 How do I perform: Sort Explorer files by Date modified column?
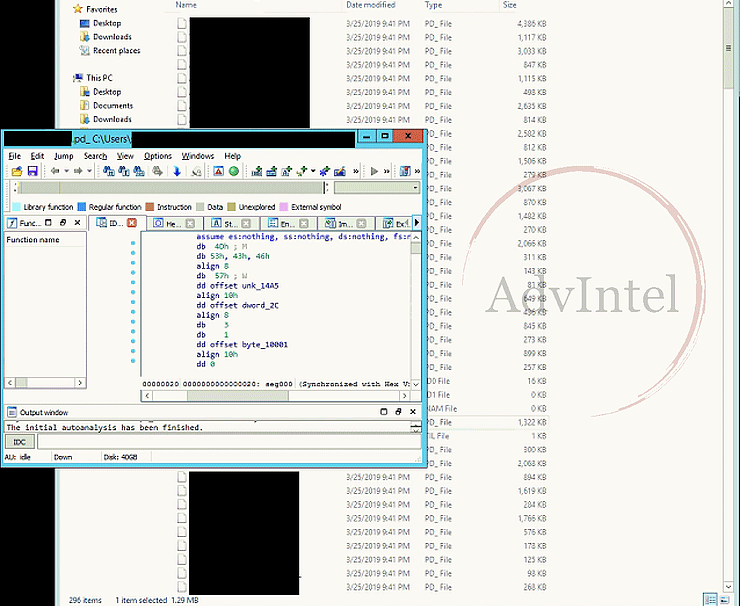(x=370, y=5)
